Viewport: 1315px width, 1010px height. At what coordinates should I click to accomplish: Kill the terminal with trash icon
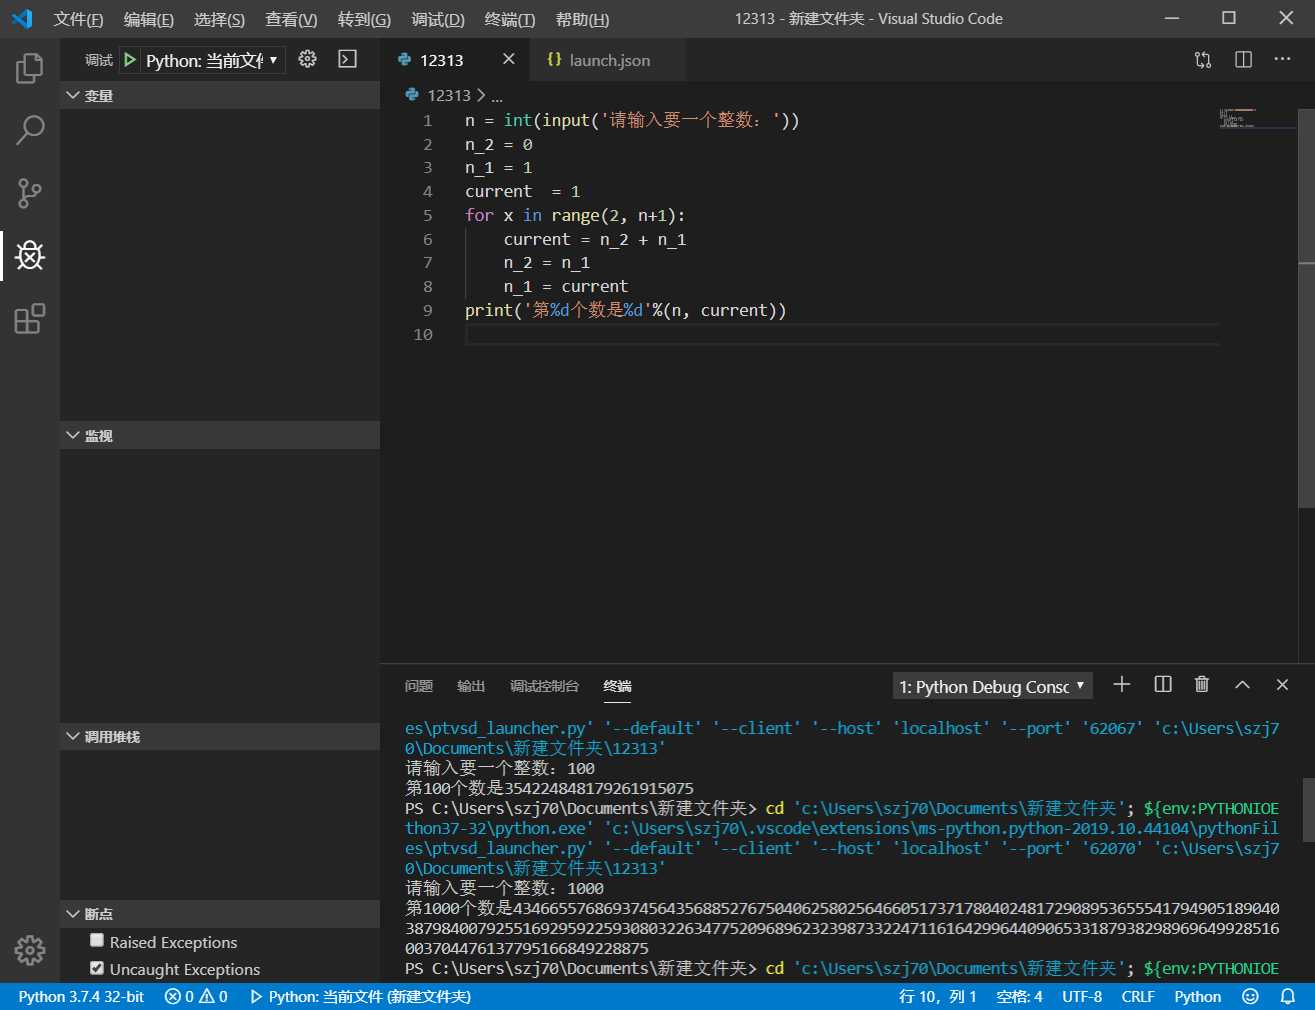tap(1202, 685)
